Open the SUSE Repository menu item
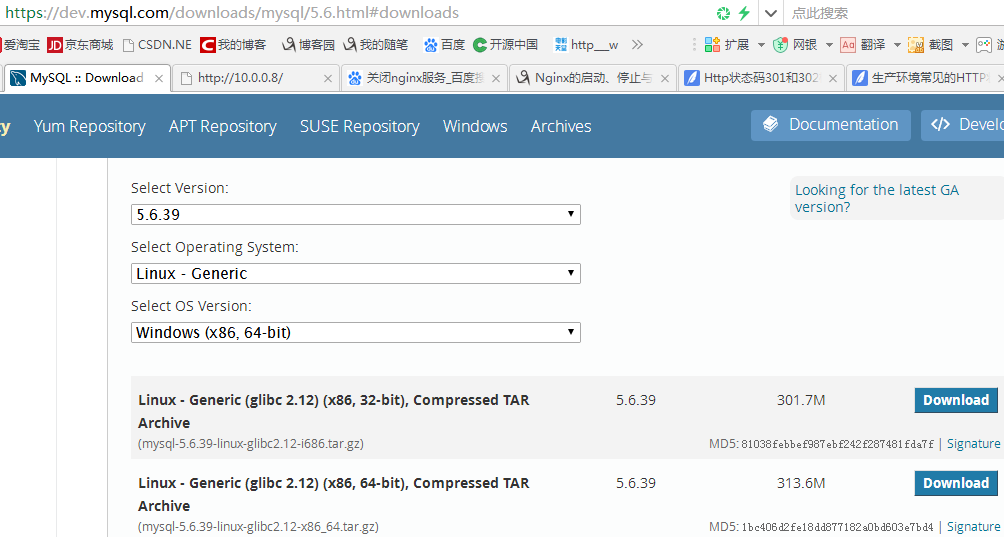Screen dimensions: 1004x537 click(360, 127)
